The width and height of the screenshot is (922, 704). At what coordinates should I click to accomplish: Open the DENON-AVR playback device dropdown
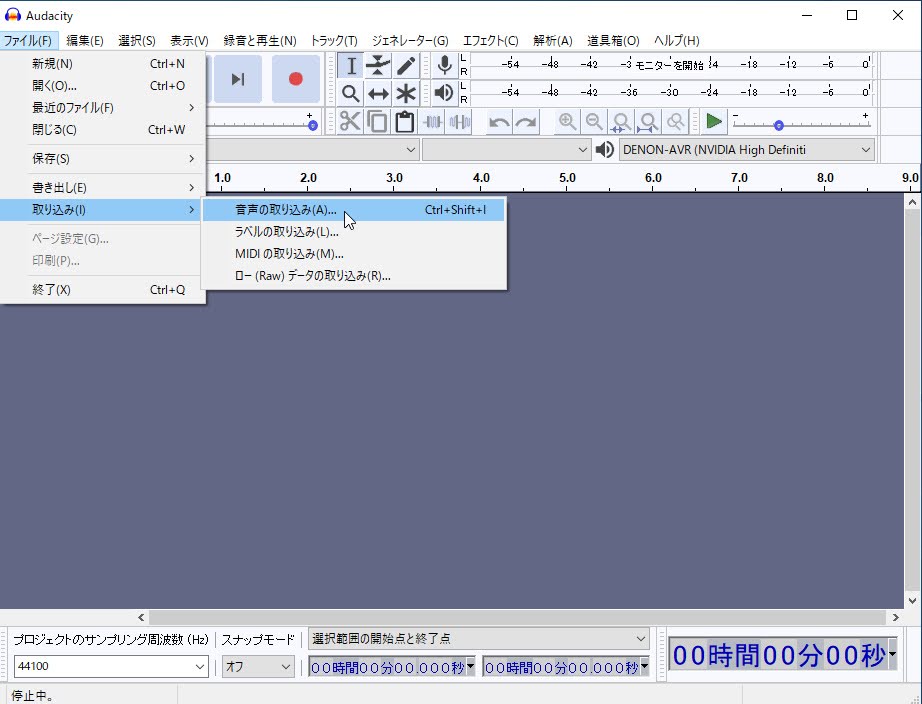pos(746,150)
